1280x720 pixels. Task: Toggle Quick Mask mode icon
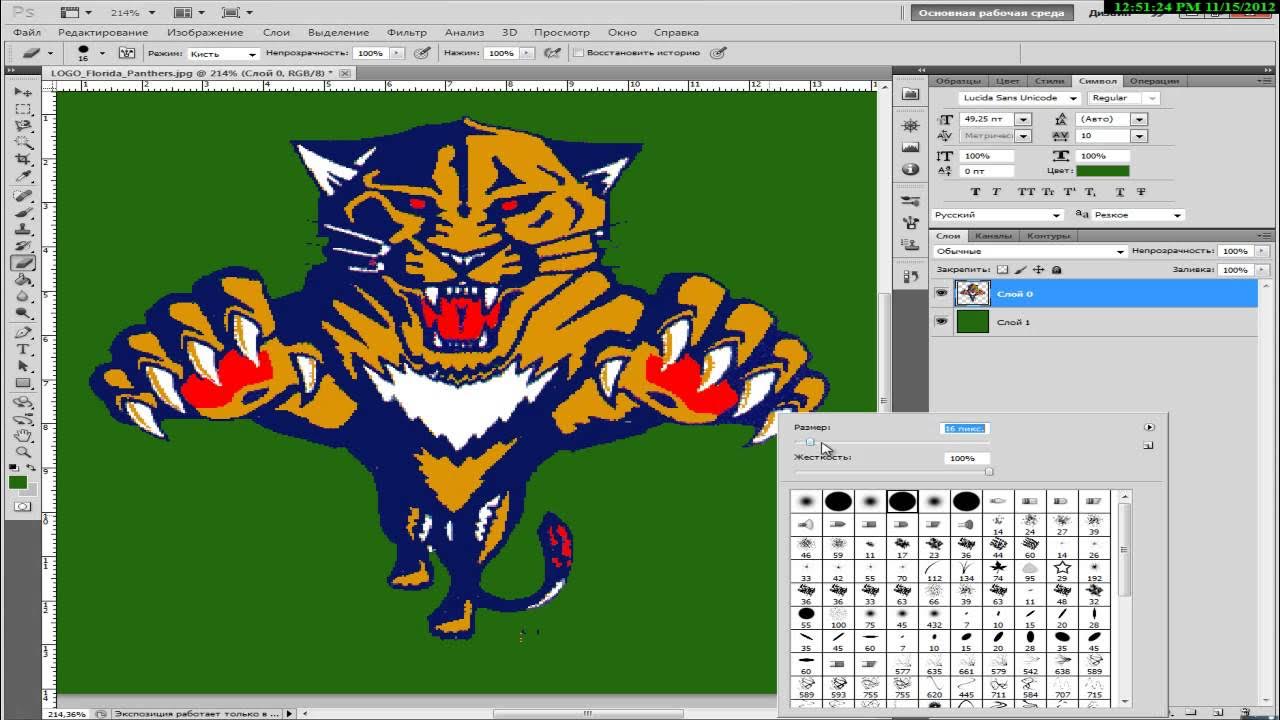tap(22, 507)
